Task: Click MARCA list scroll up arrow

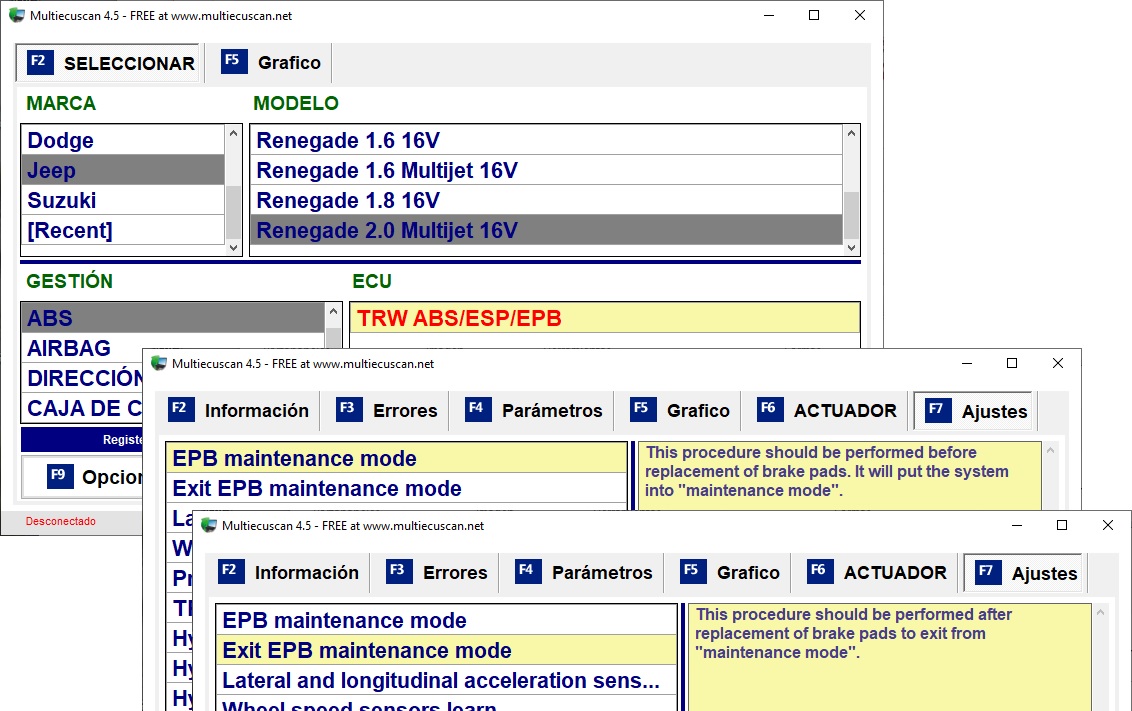Action: (x=233, y=133)
